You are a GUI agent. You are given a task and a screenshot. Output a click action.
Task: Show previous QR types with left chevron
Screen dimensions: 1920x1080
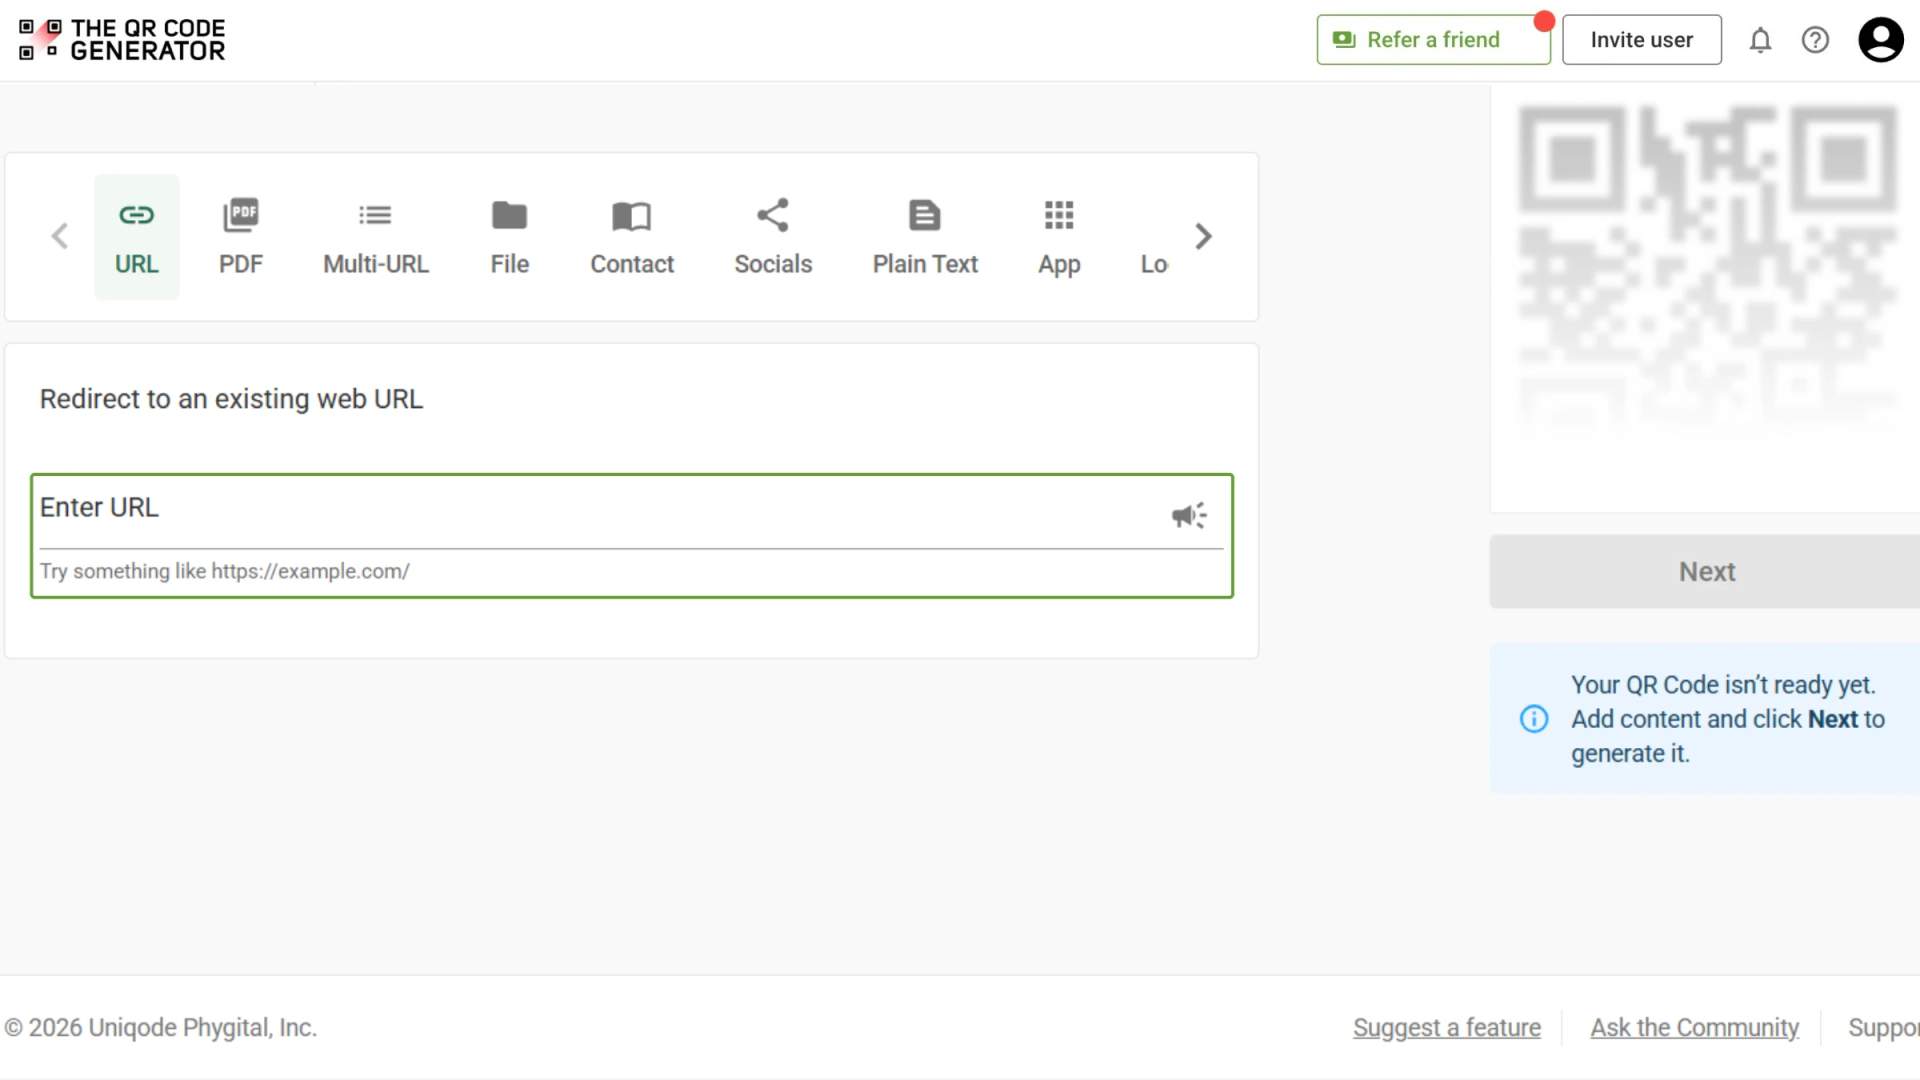pyautogui.click(x=60, y=237)
